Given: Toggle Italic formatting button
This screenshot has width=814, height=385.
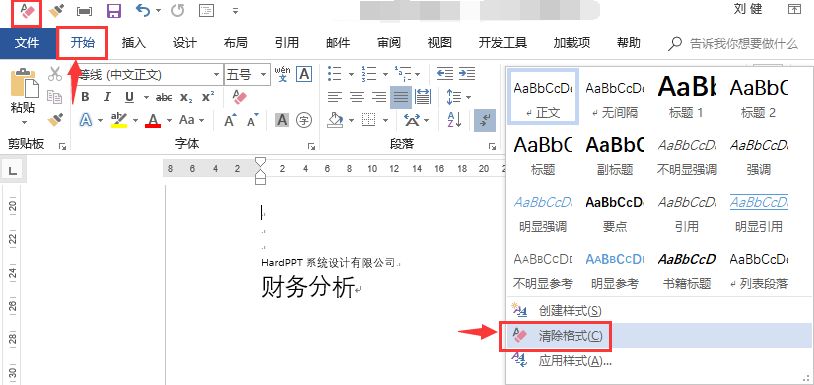Looking at the screenshot, I should click(x=107, y=97).
